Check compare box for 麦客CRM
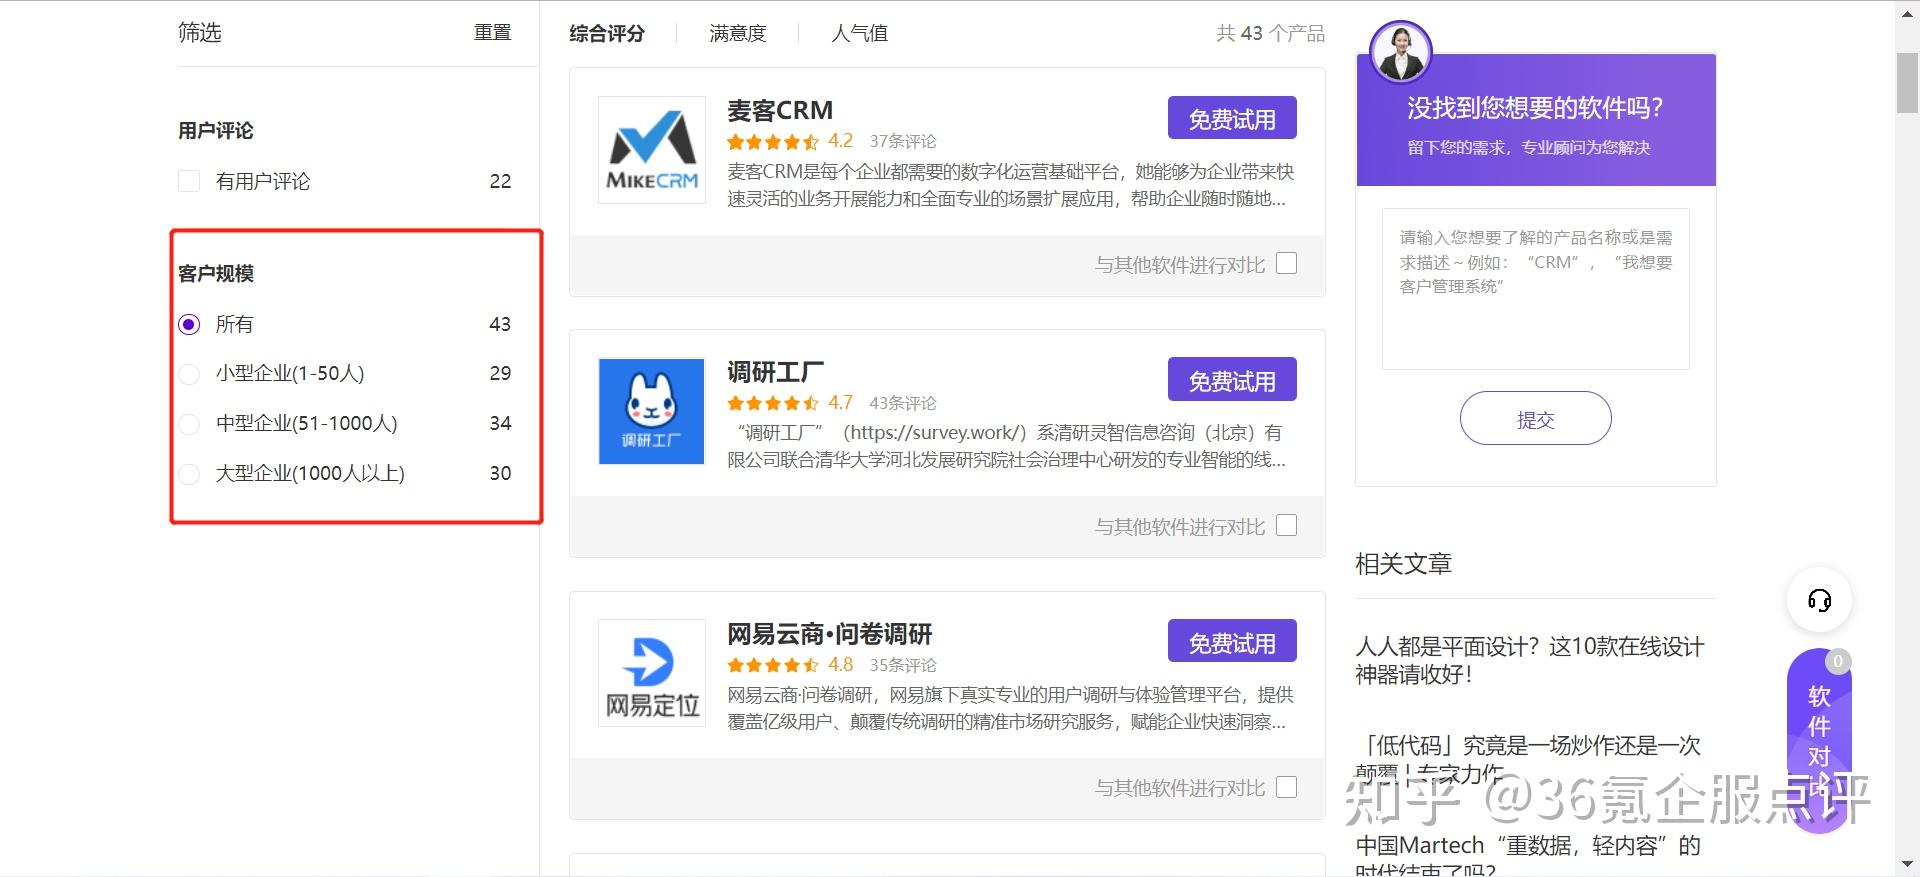This screenshot has height=877, width=1920. [1287, 263]
